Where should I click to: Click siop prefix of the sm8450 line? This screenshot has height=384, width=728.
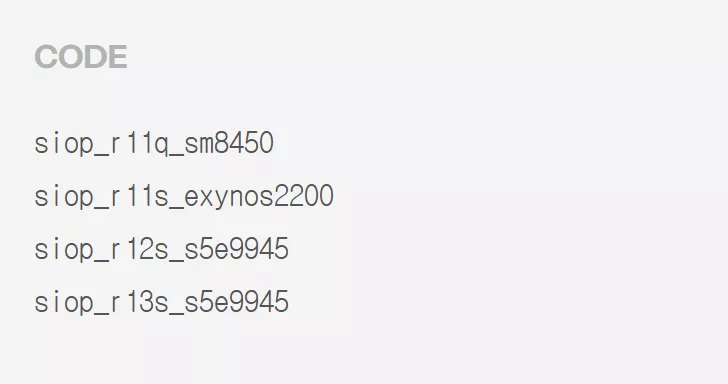coord(65,143)
